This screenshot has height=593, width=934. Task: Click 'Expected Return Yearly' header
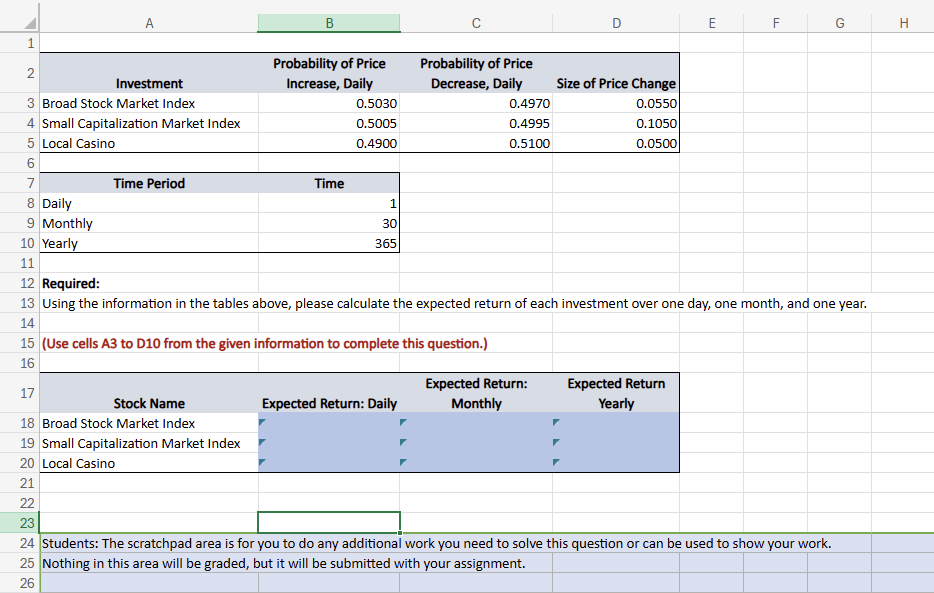click(x=616, y=393)
